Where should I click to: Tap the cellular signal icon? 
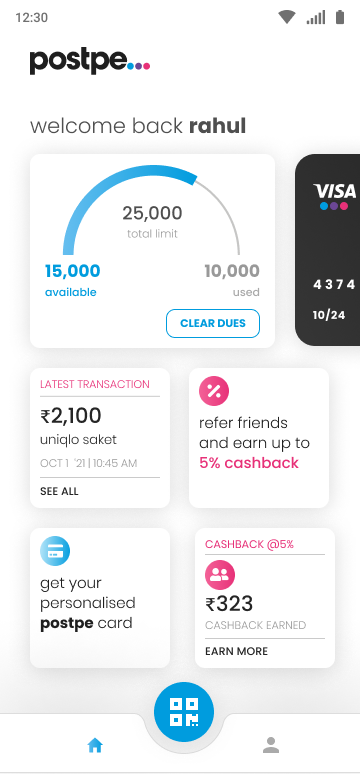(316, 18)
